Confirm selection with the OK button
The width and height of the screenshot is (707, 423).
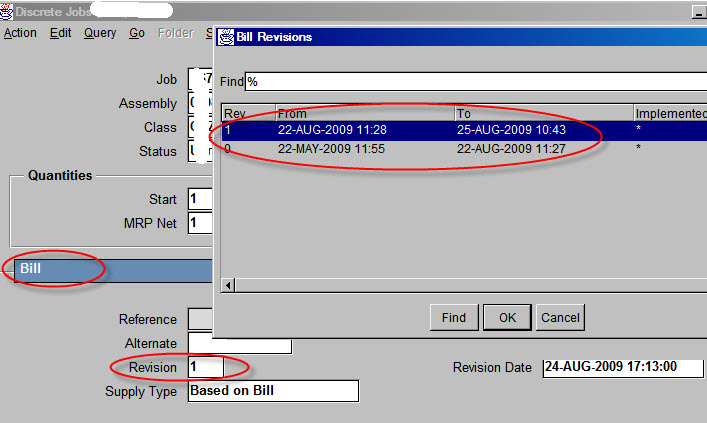[507, 317]
